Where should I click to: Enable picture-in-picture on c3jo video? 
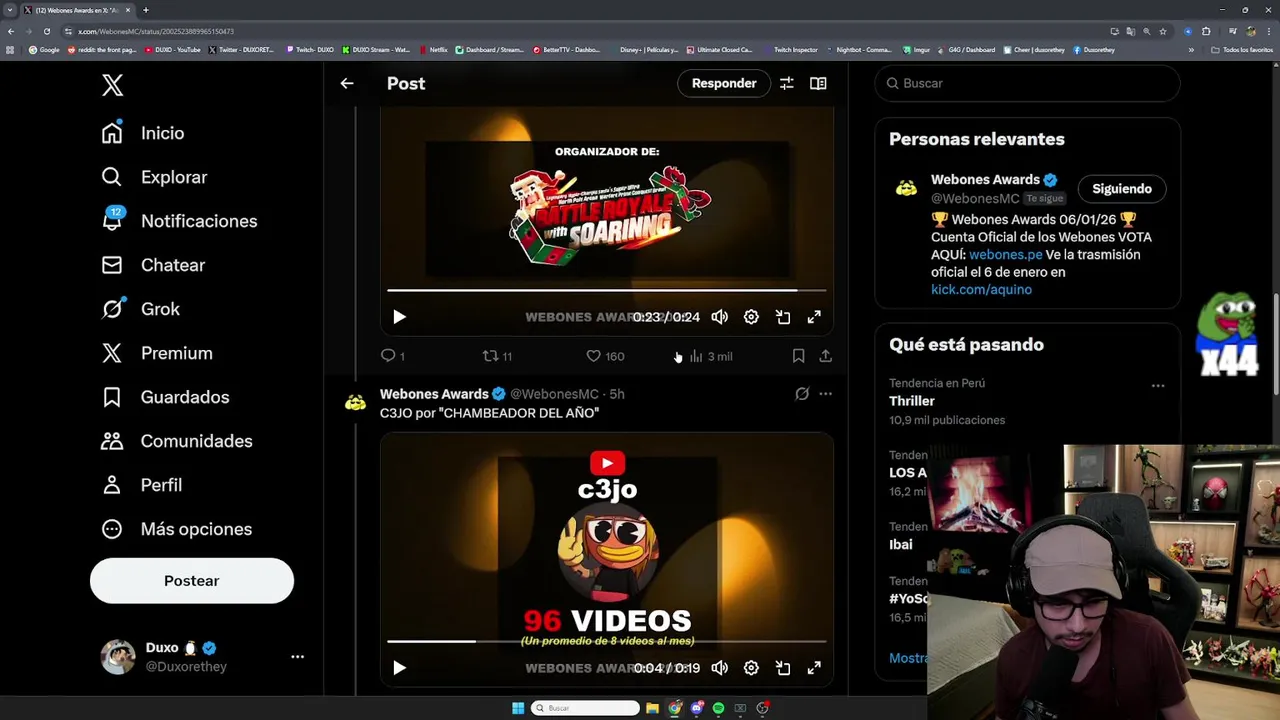pyautogui.click(x=783, y=668)
